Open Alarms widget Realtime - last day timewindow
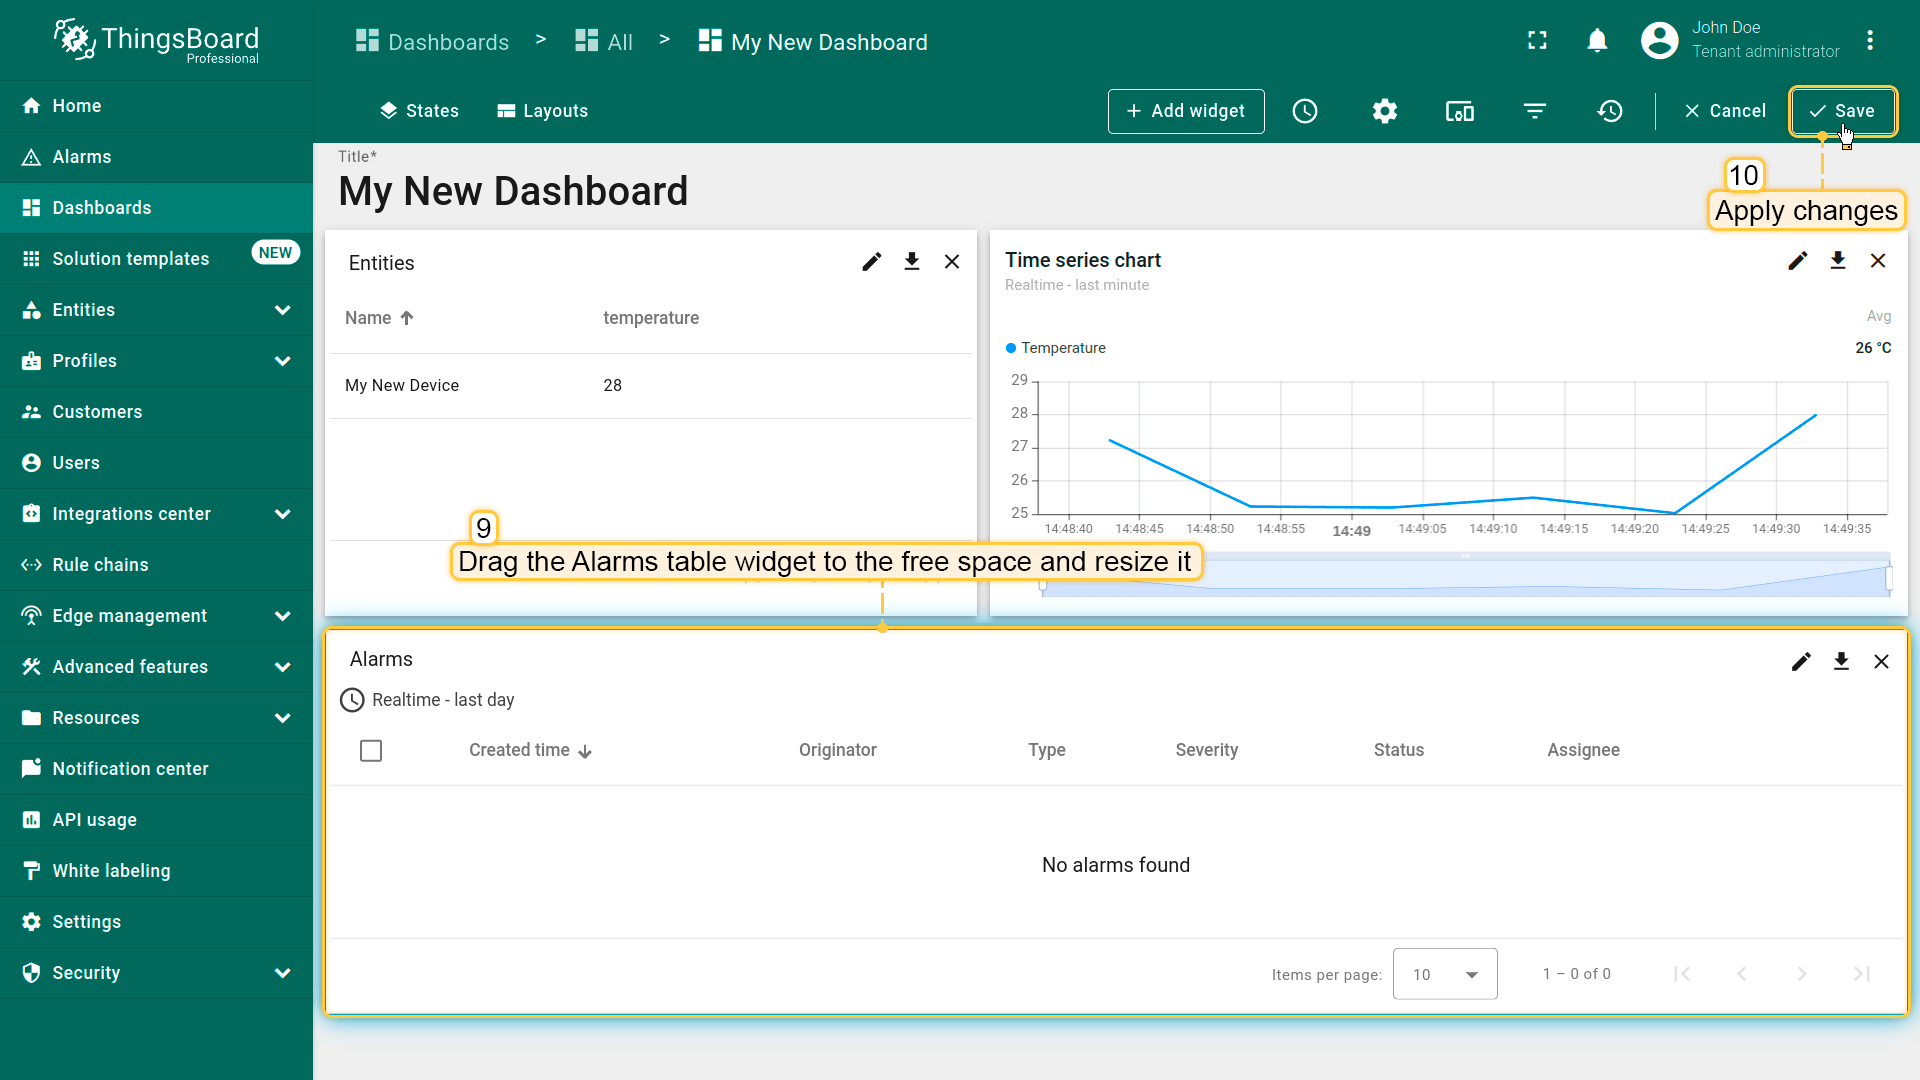 tap(427, 700)
